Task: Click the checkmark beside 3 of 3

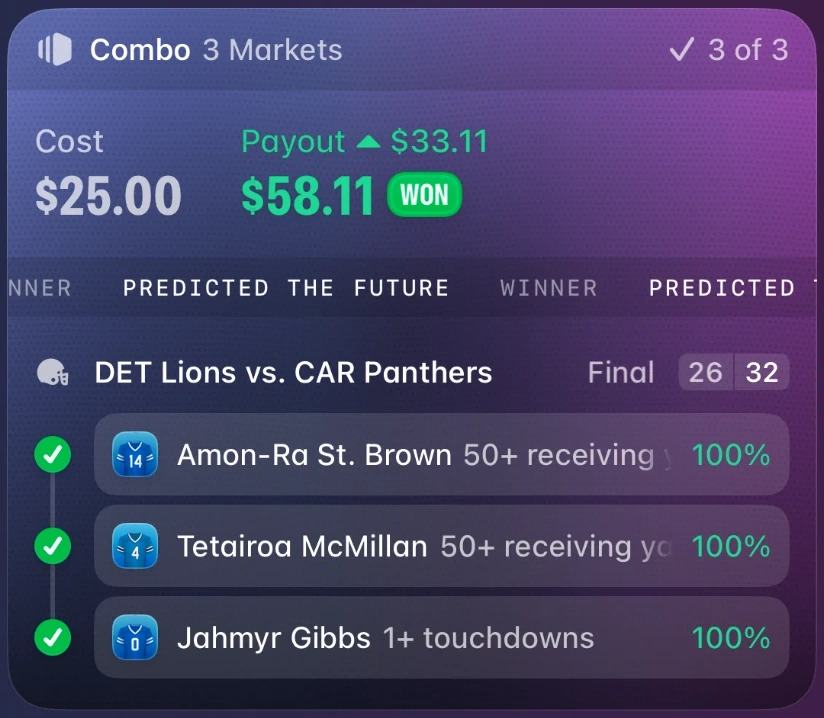Action: [682, 50]
